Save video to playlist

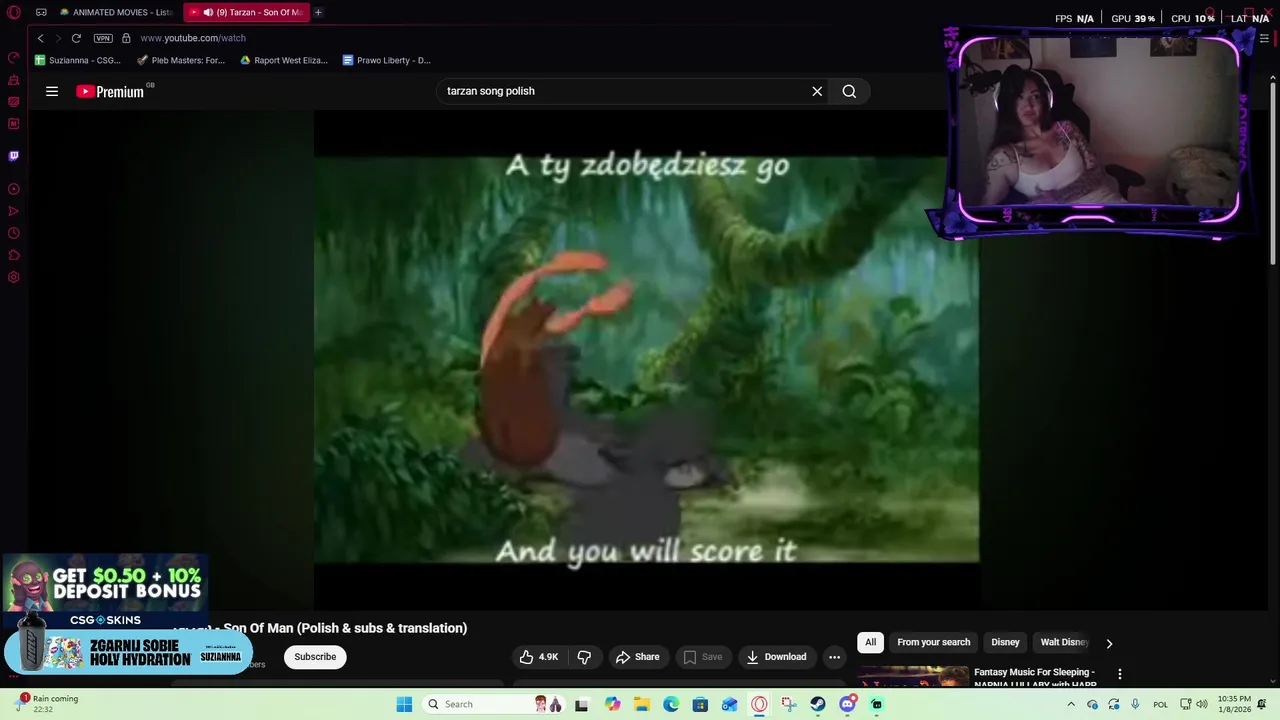pyautogui.click(x=703, y=657)
